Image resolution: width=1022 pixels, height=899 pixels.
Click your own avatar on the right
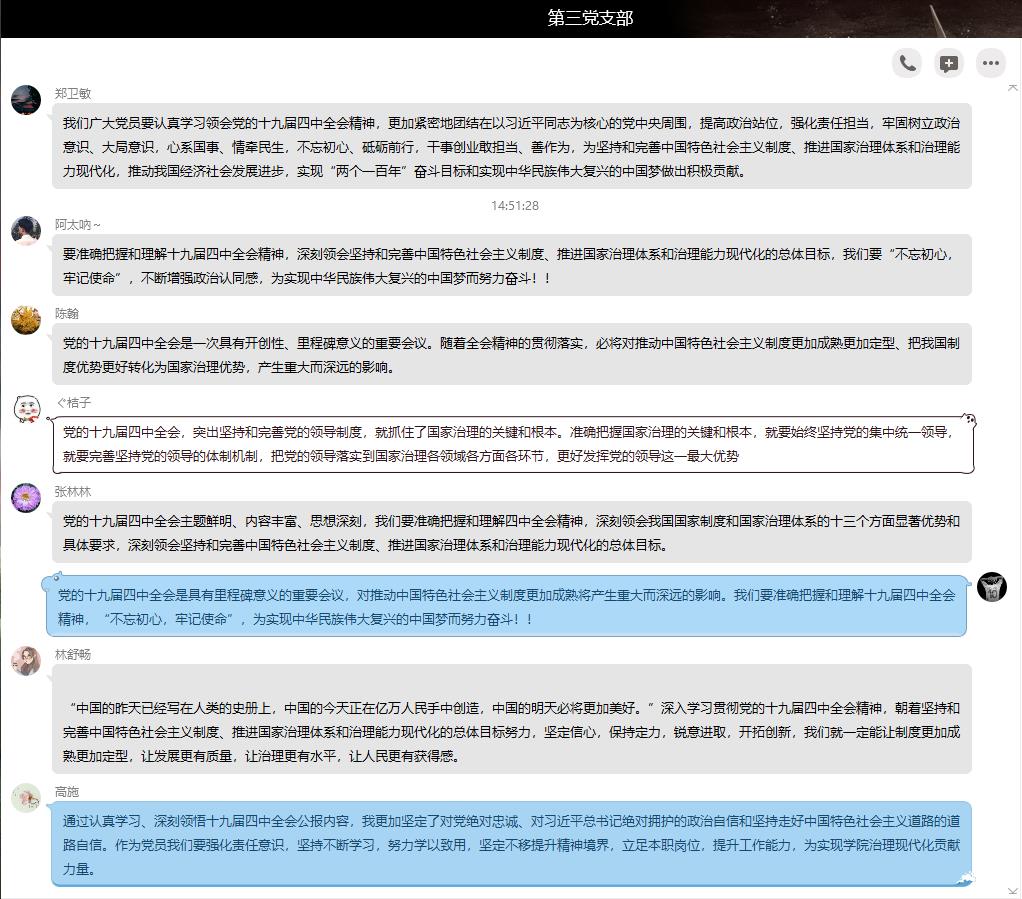(x=991, y=587)
